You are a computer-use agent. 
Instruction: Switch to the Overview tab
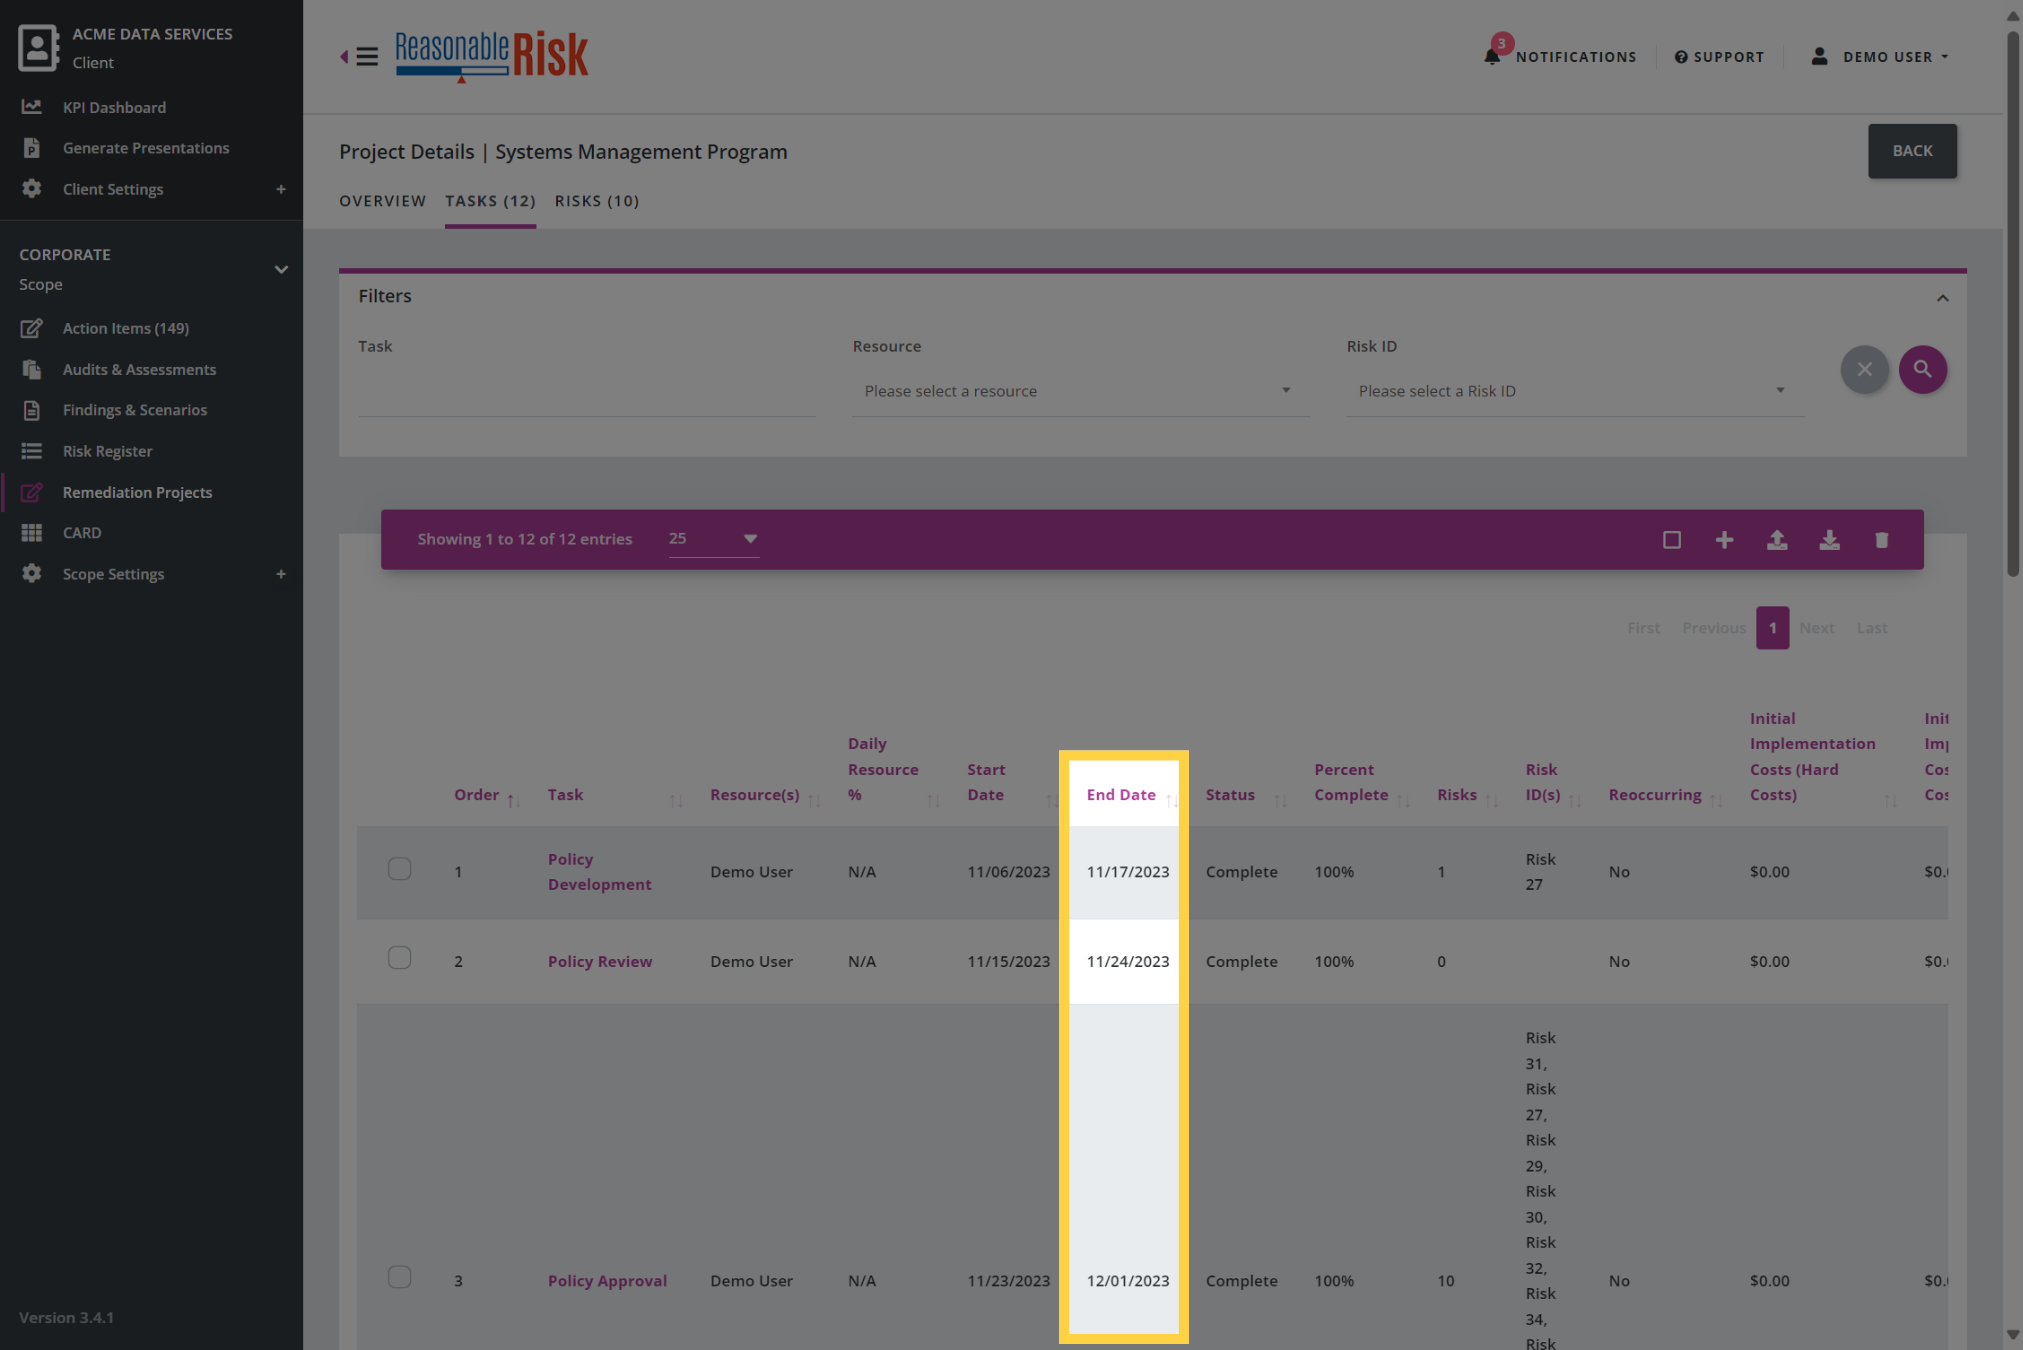383,201
